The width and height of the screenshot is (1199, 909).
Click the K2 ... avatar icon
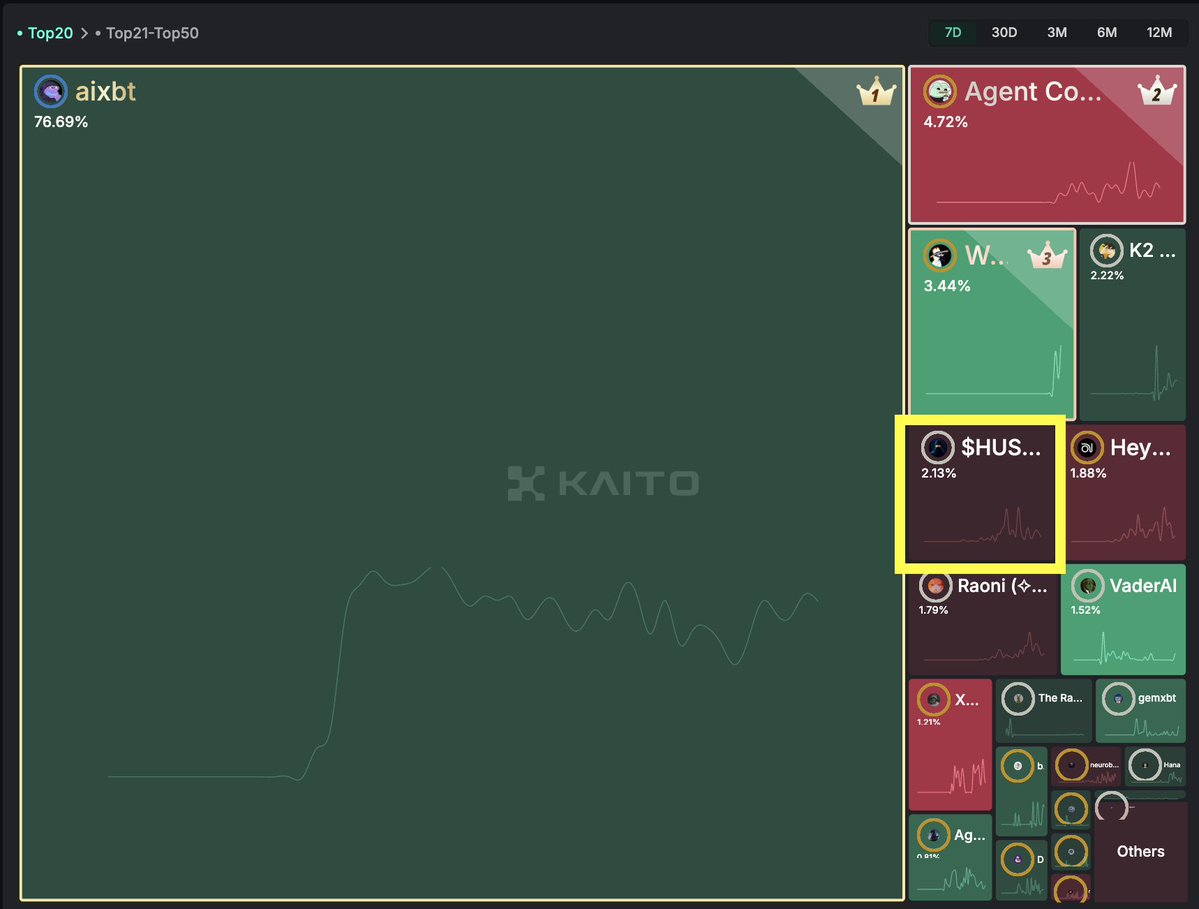(1106, 250)
